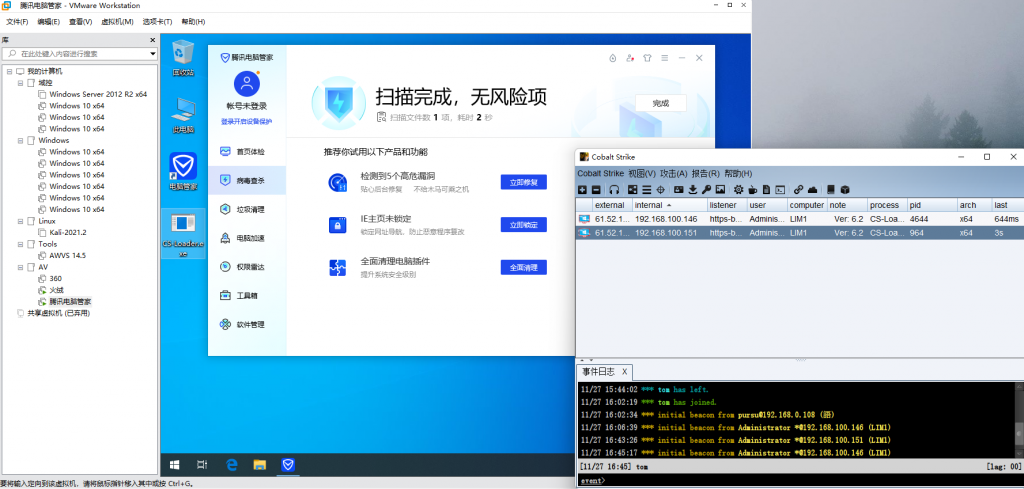The height and width of the screenshot is (489, 1024).
Task: Switch to target table crosshair icon
Action: point(660,190)
